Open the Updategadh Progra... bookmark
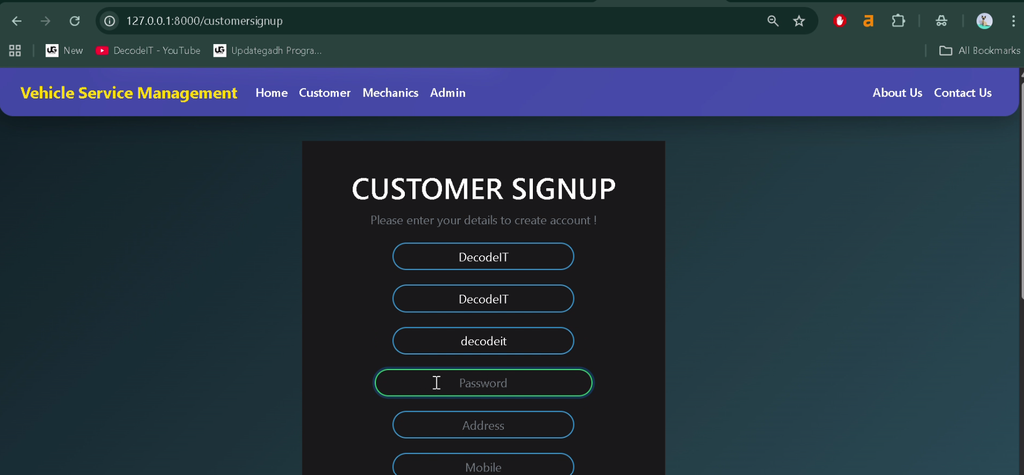Image resolution: width=1024 pixels, height=475 pixels. pos(268,50)
